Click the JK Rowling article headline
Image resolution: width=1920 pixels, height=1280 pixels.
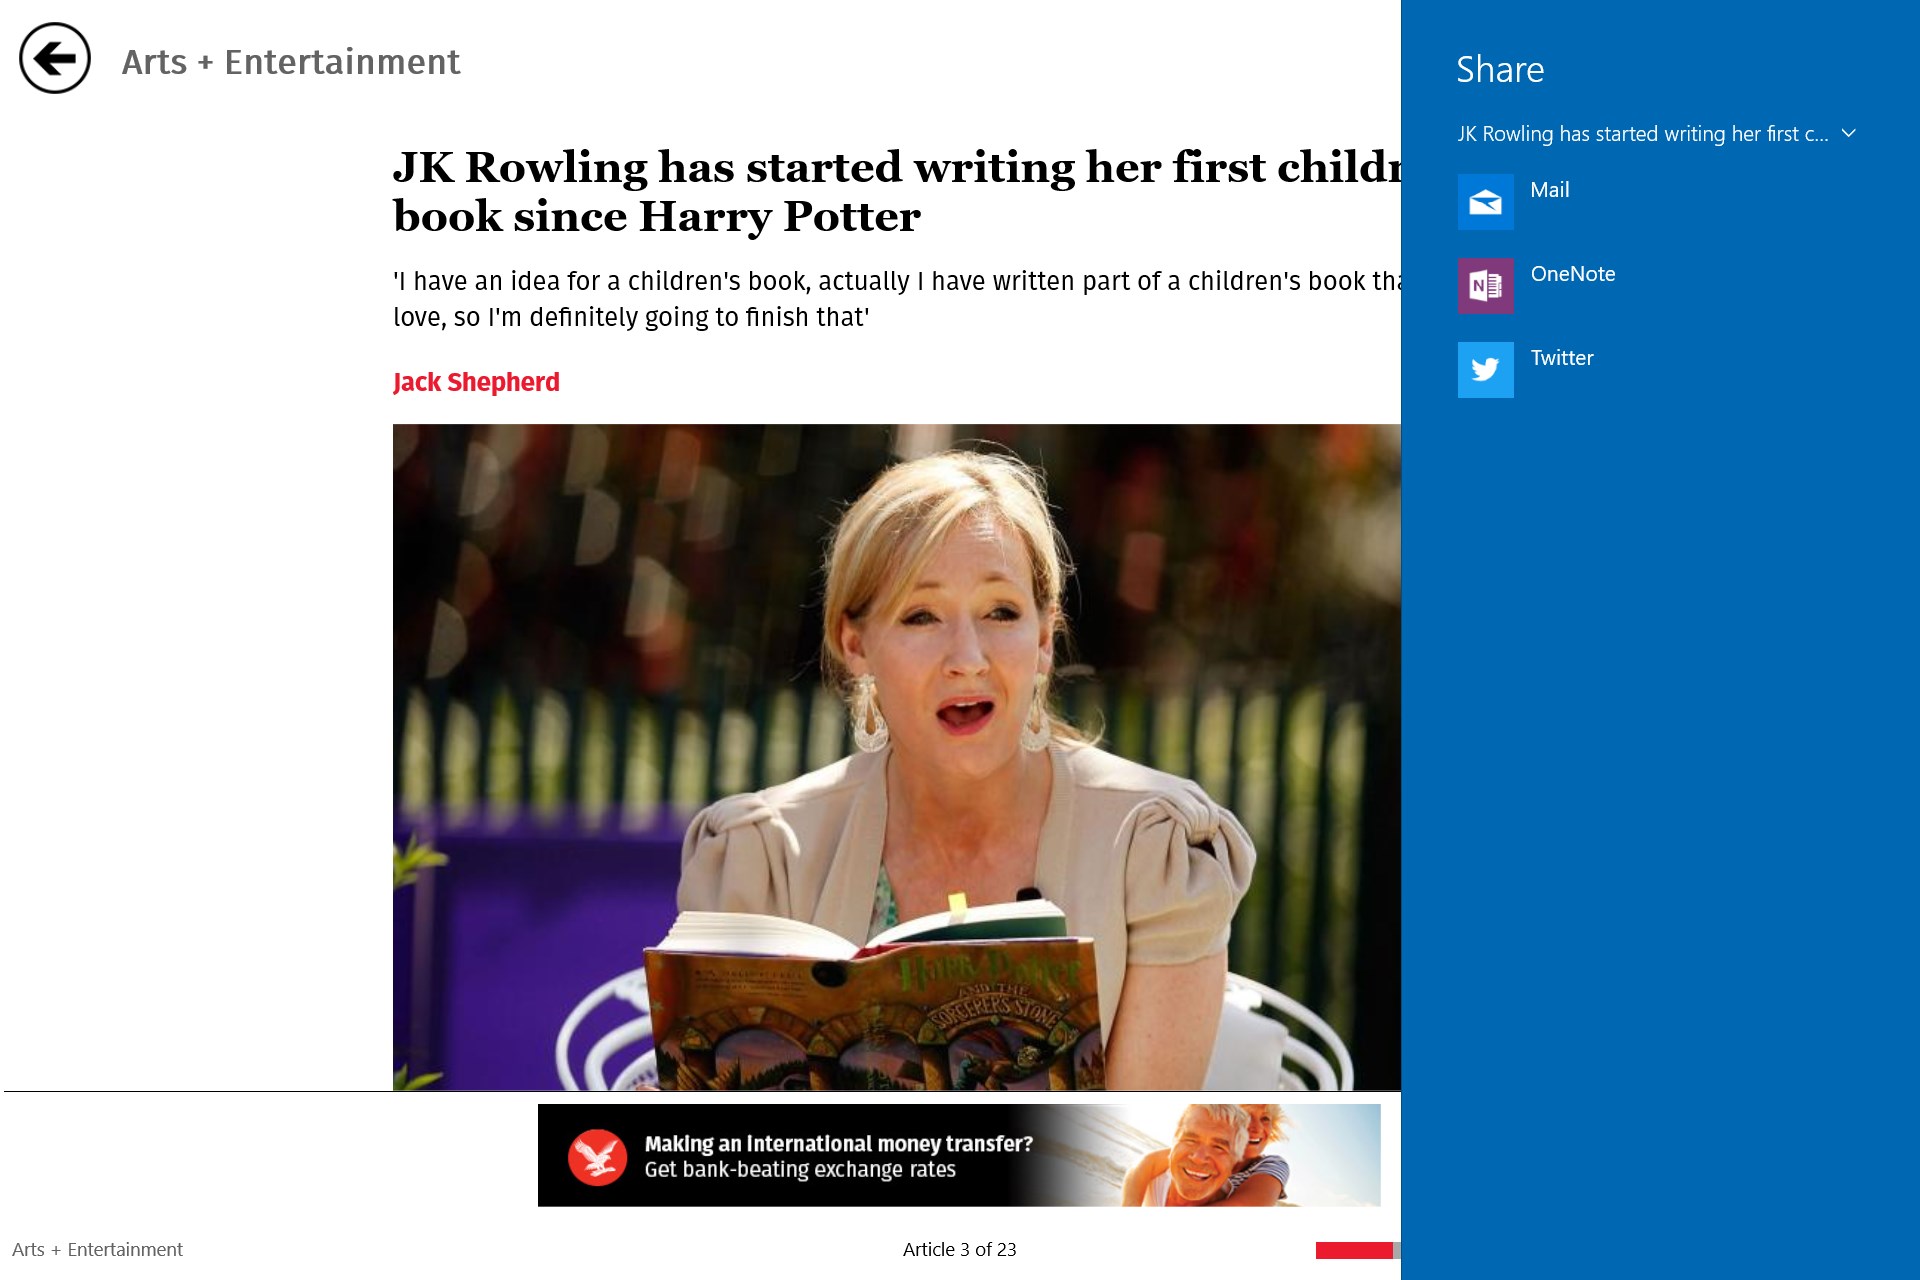click(896, 191)
